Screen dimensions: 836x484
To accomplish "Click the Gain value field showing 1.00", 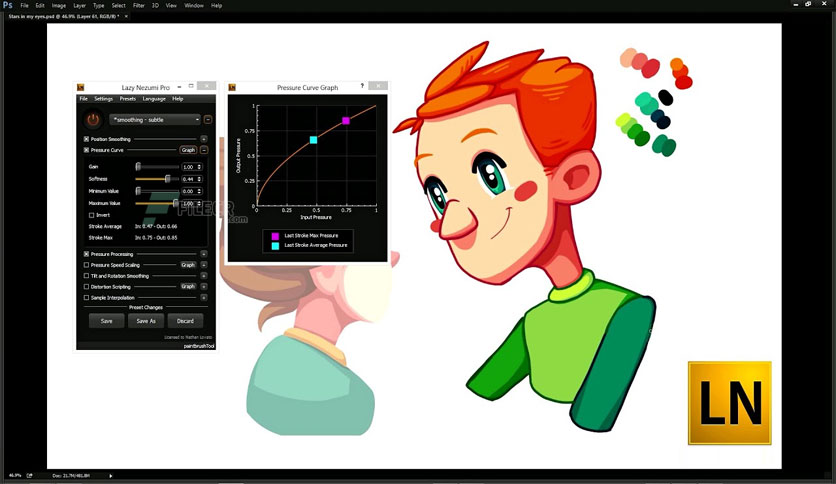I will pos(191,167).
